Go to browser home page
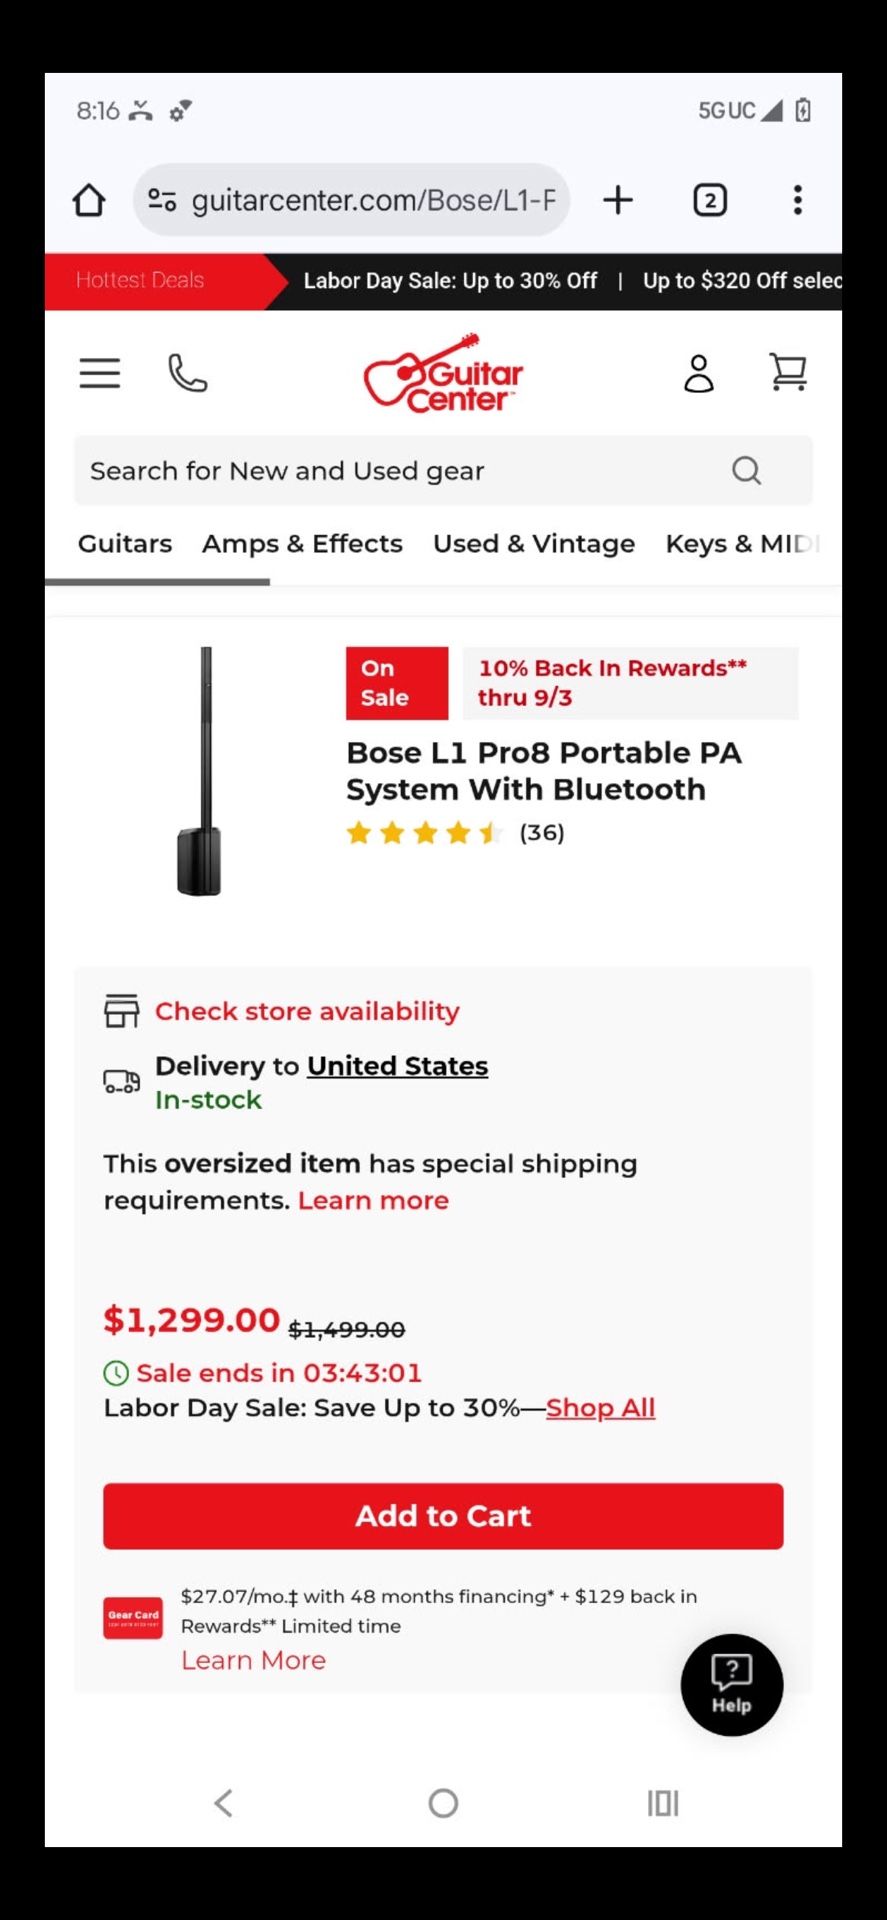Screen dimensions: 887x1920 tap(89, 200)
